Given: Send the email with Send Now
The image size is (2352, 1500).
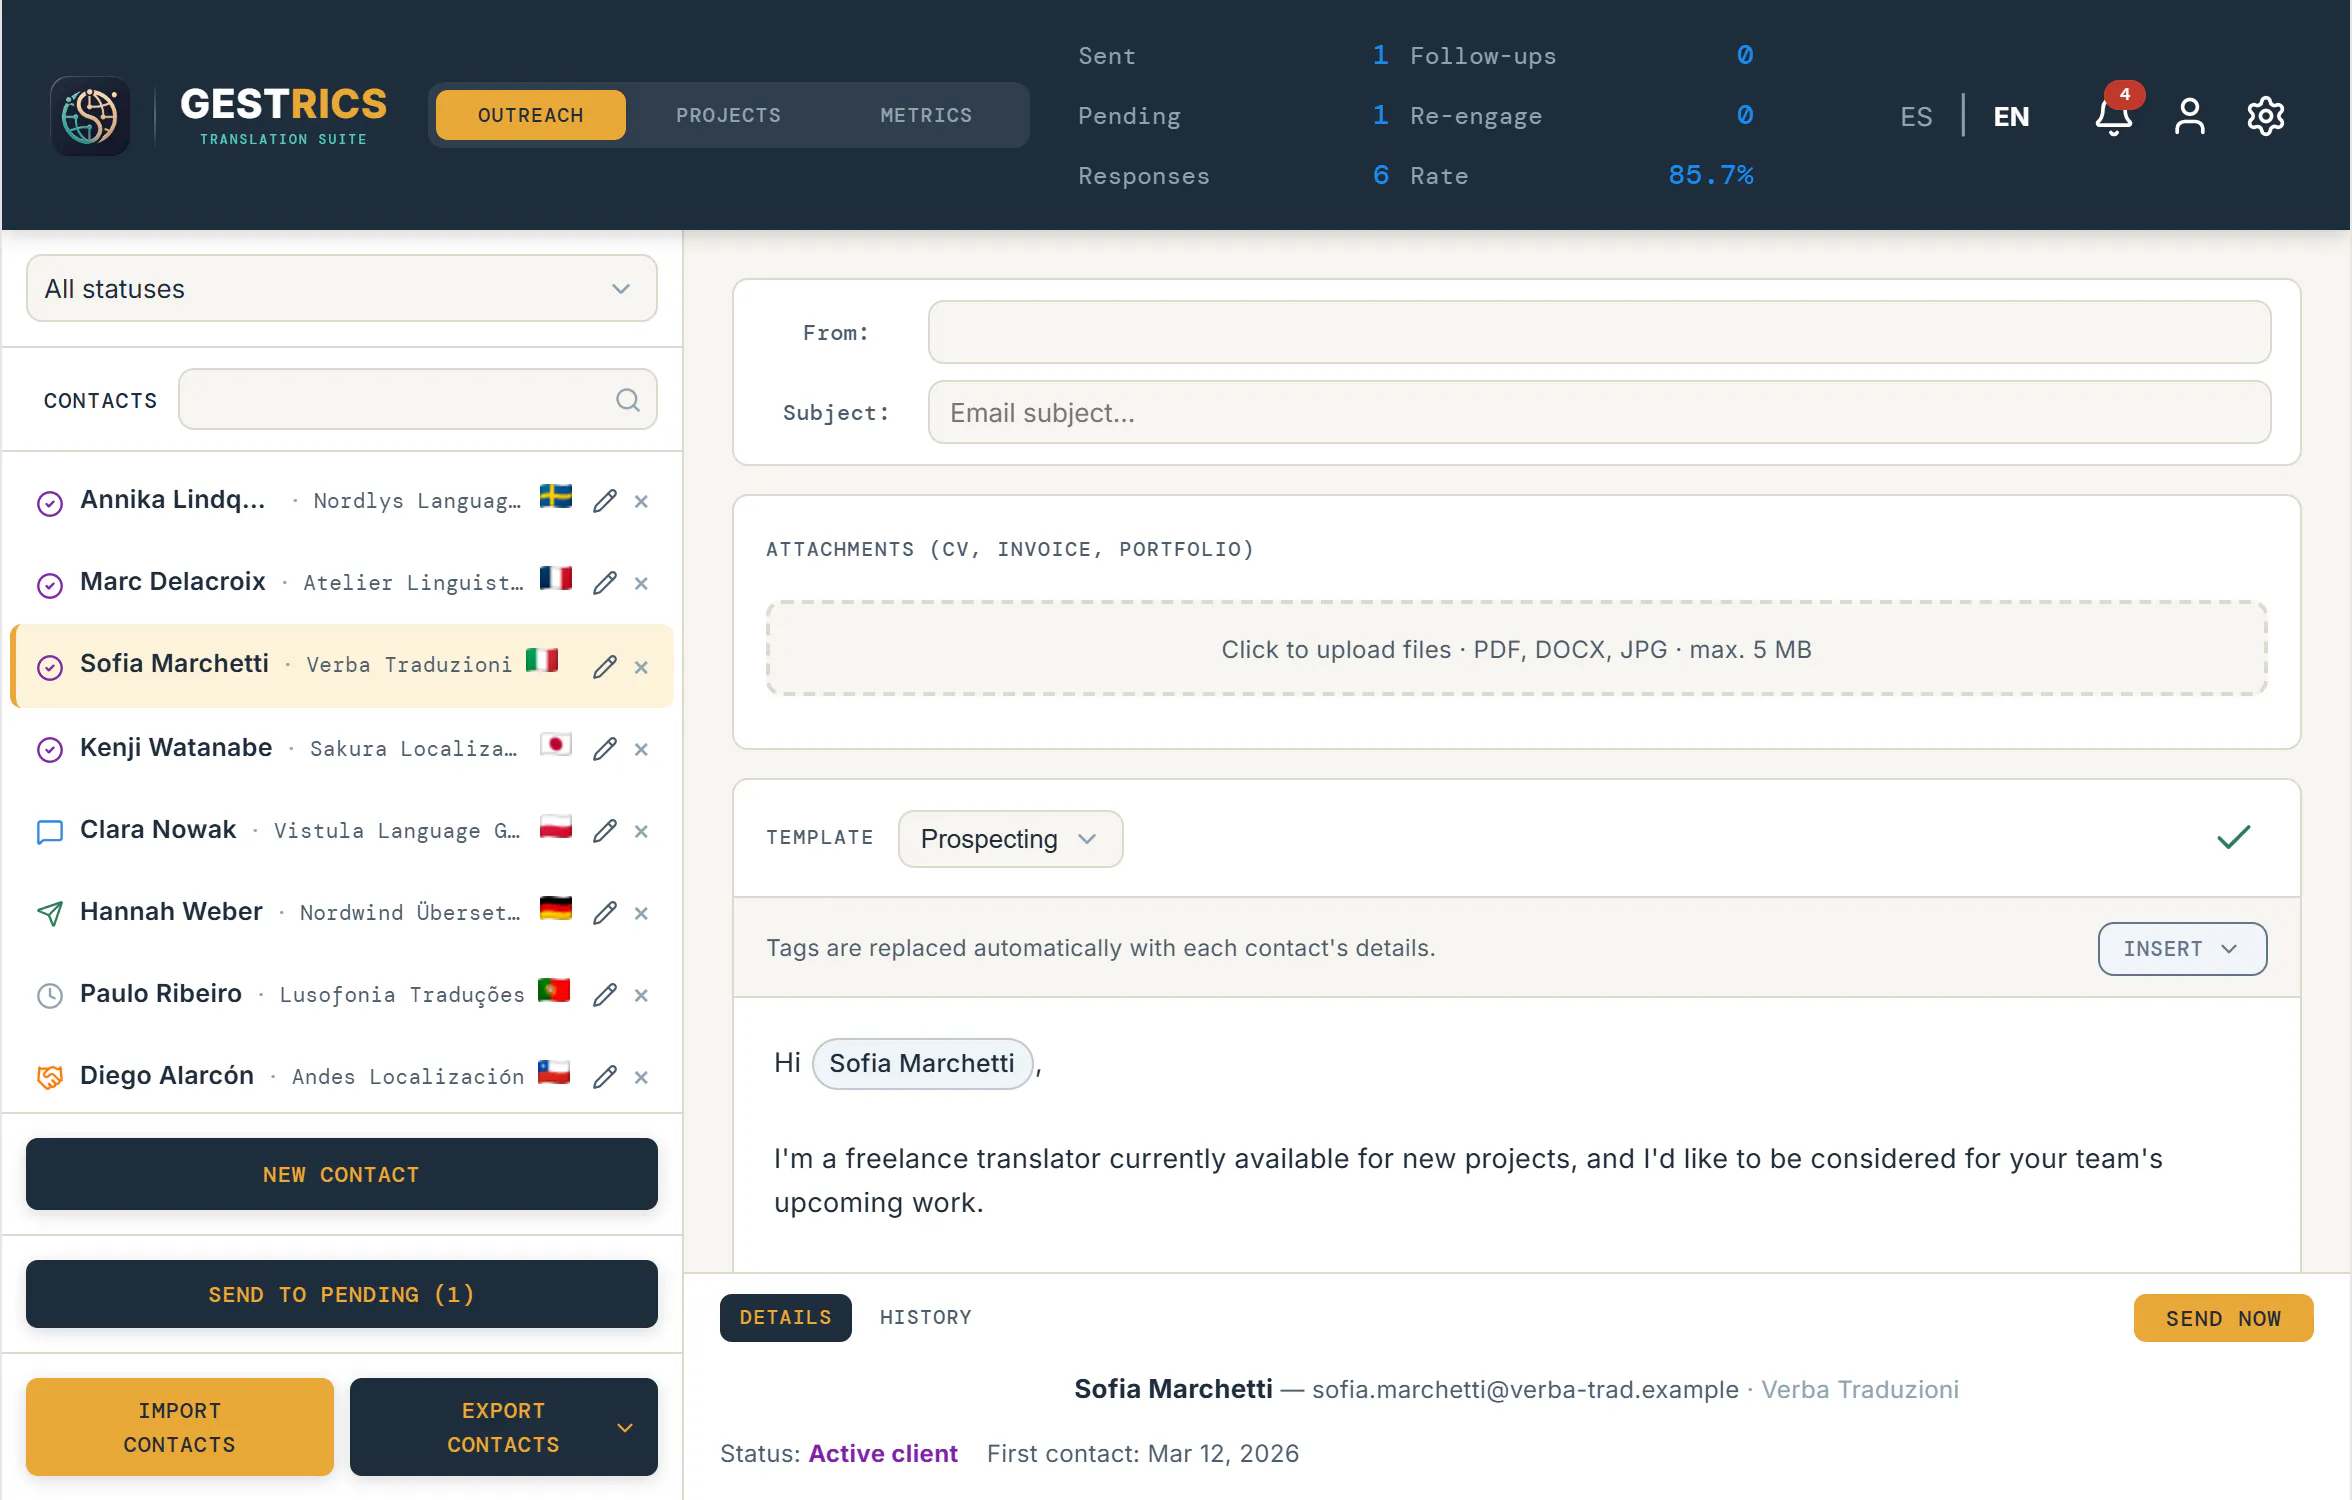Looking at the screenshot, I should click(x=2223, y=1319).
